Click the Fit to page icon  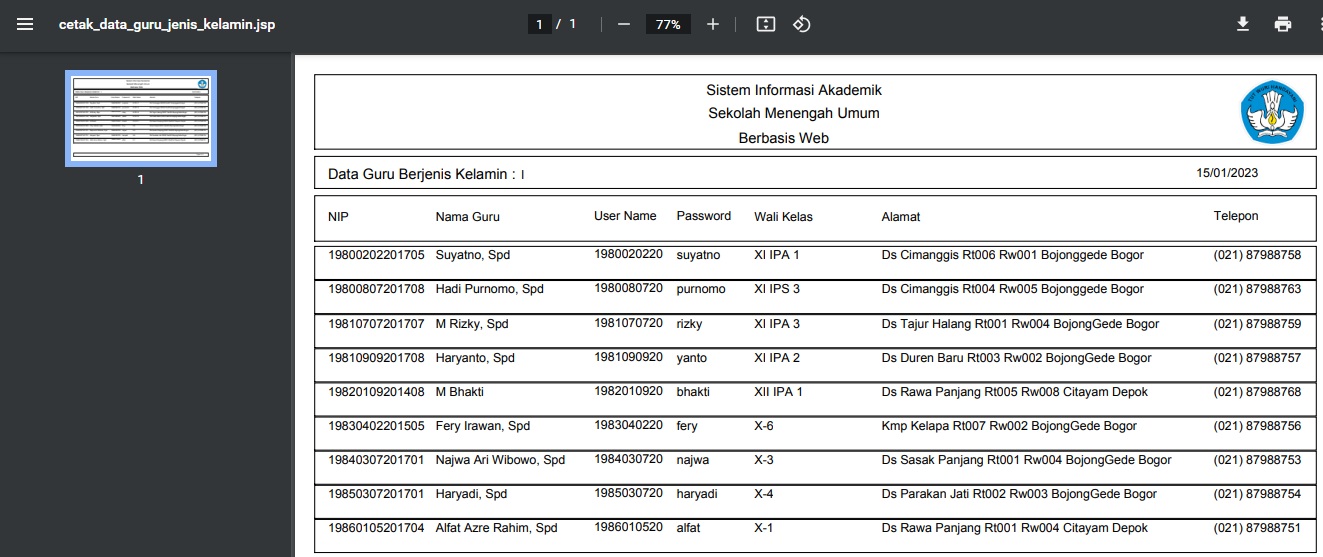(766, 24)
